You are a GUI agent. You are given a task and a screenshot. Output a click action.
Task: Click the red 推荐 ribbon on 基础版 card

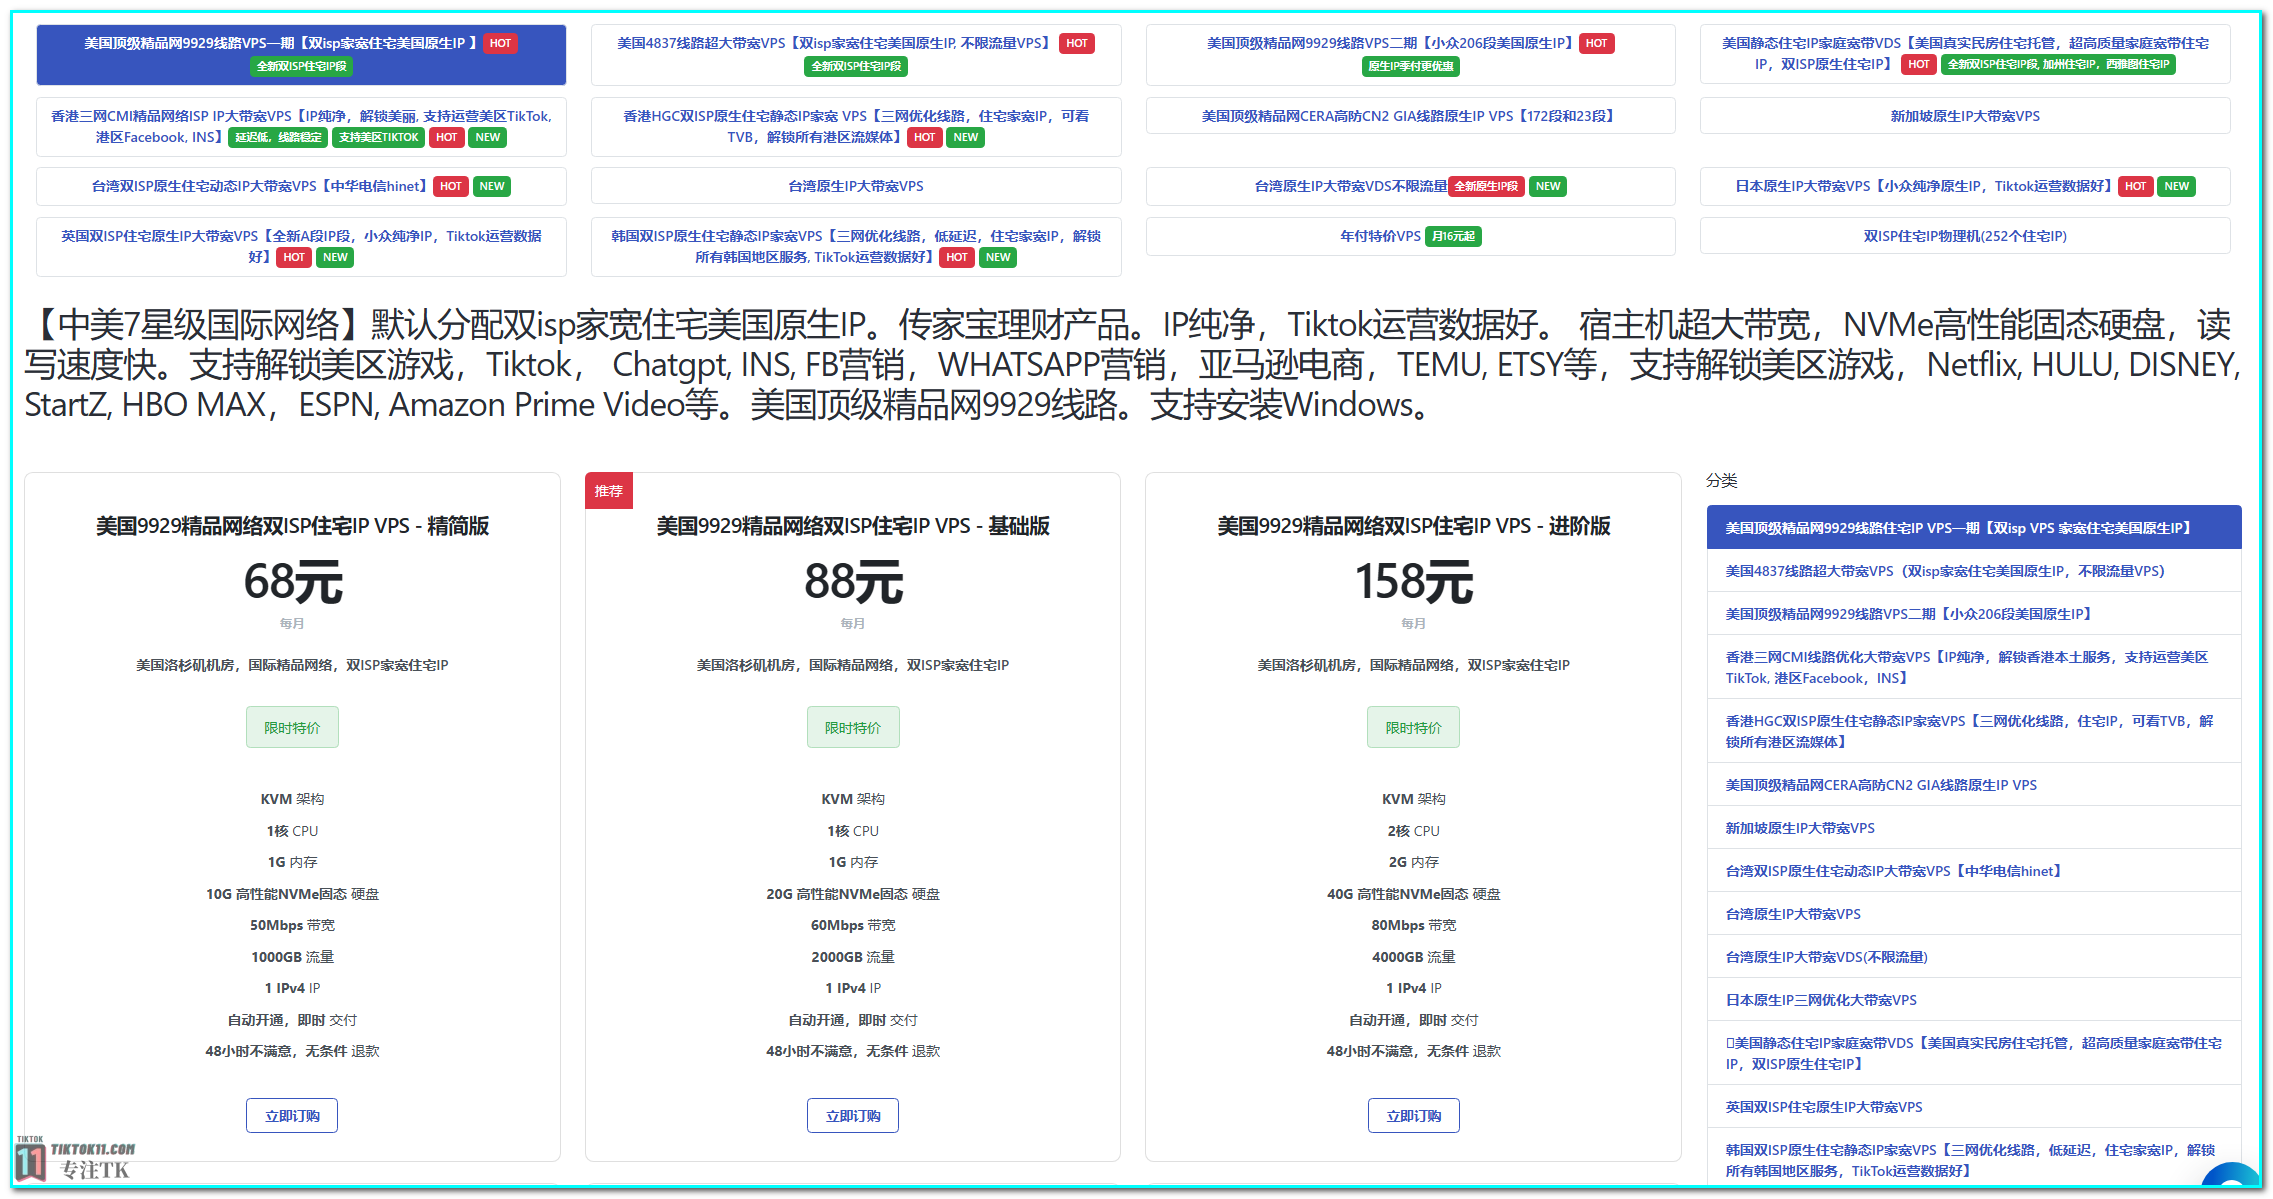[609, 491]
